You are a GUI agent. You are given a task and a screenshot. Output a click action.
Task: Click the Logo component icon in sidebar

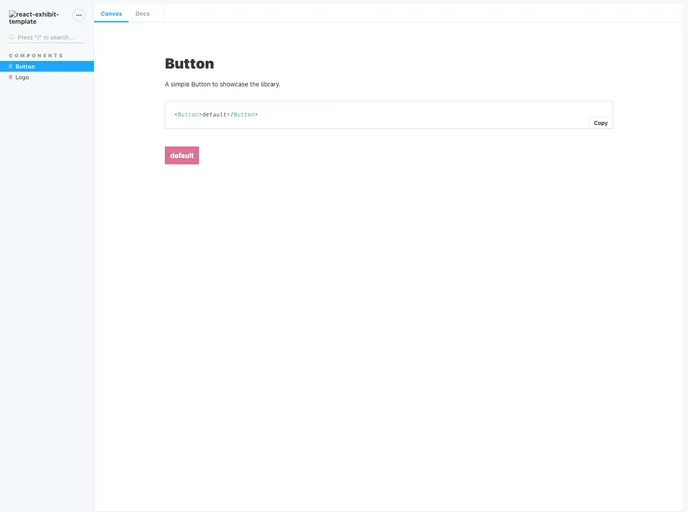pyautogui.click(x=11, y=77)
